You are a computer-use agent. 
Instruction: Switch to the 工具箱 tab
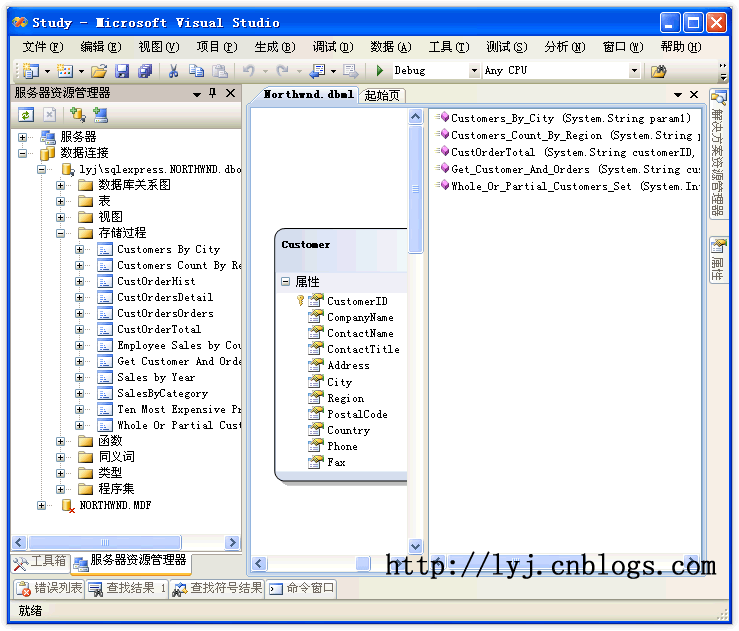[x=41, y=561]
